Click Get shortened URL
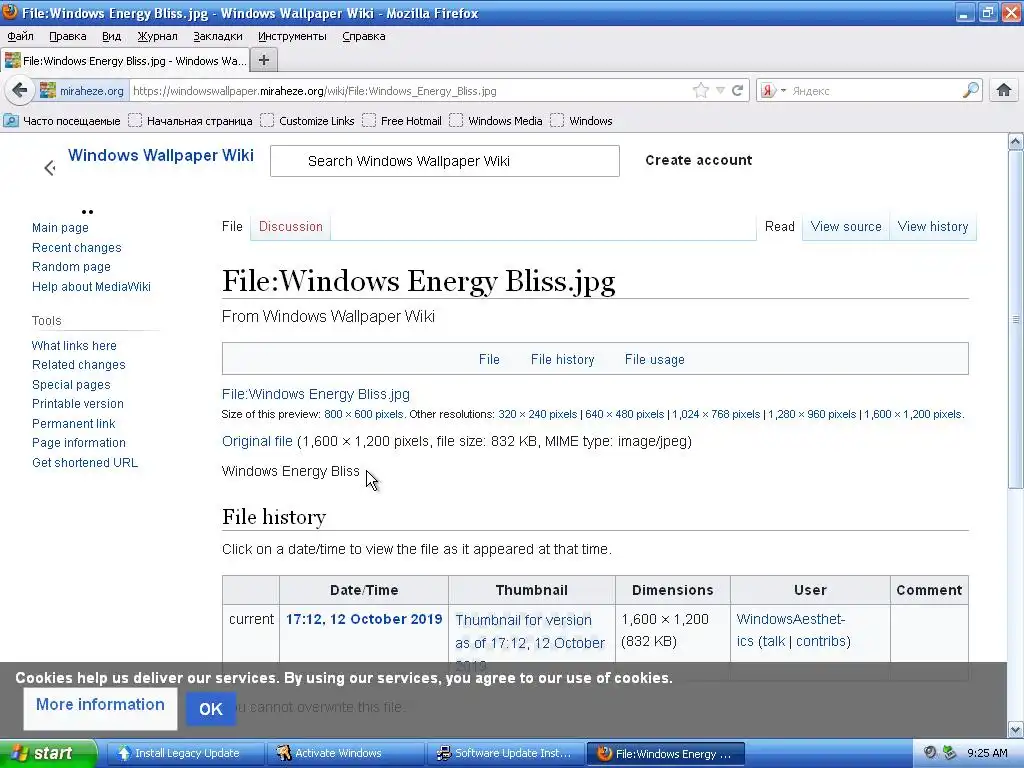1024x768 pixels. pyautogui.click(x=85, y=462)
